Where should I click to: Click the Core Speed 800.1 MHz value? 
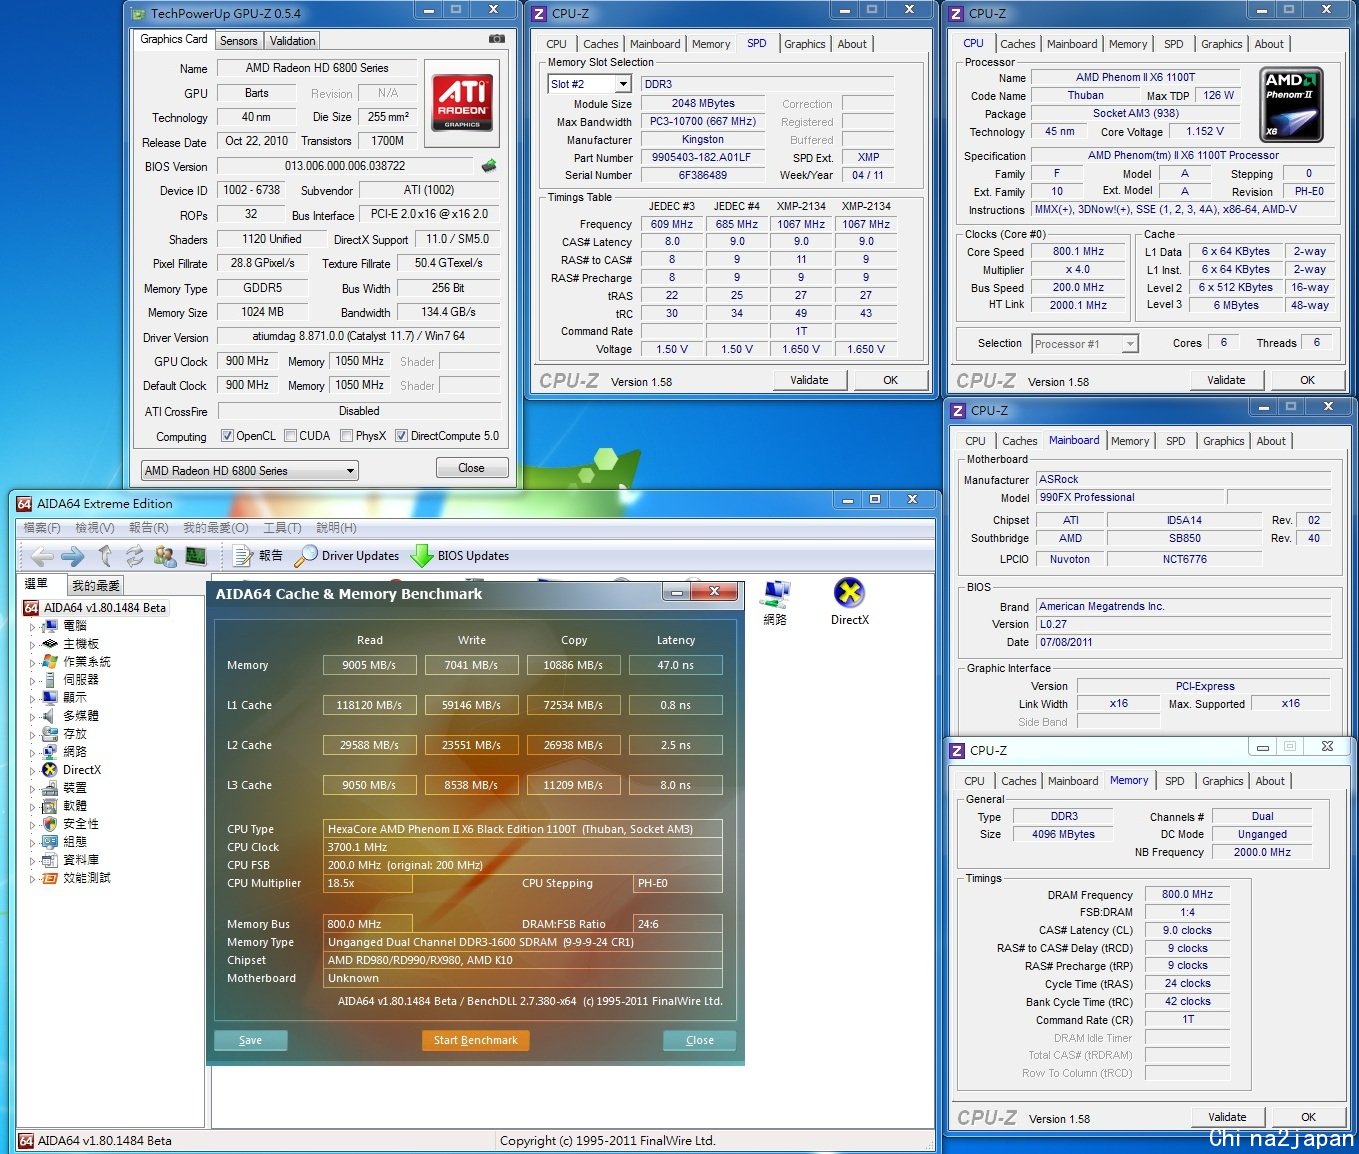[1078, 252]
